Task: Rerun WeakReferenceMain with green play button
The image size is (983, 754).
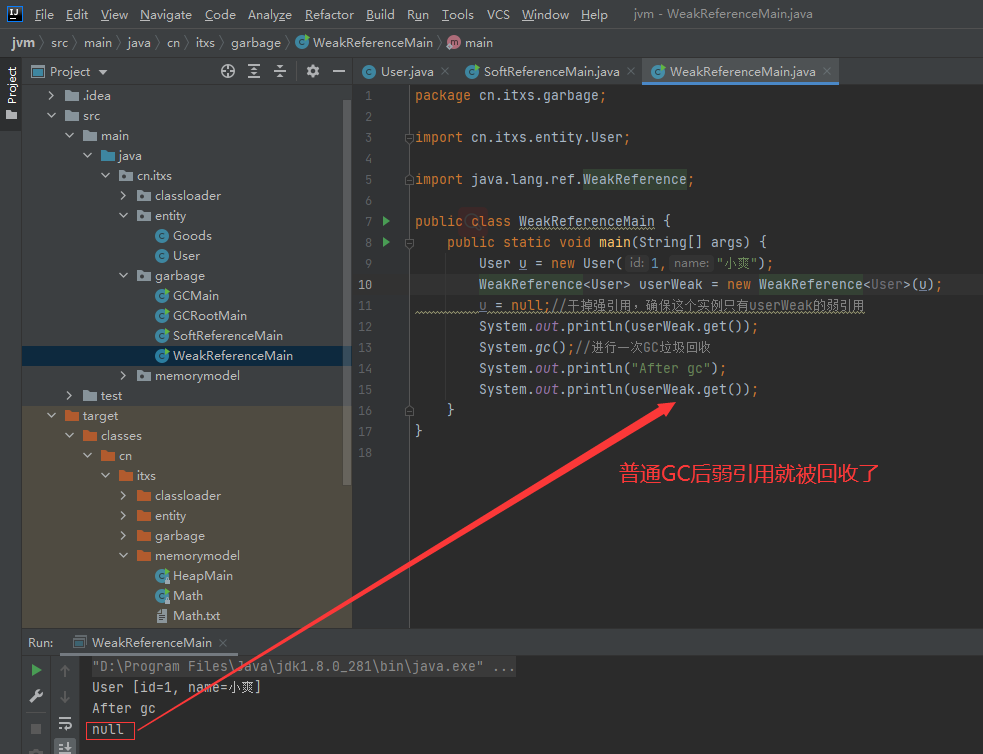Action: click(36, 670)
